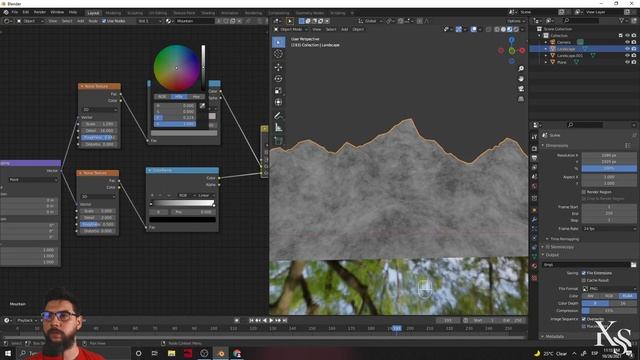Click the Blender logo icon in menu bar
640x360 pixels.
pos(6,12)
